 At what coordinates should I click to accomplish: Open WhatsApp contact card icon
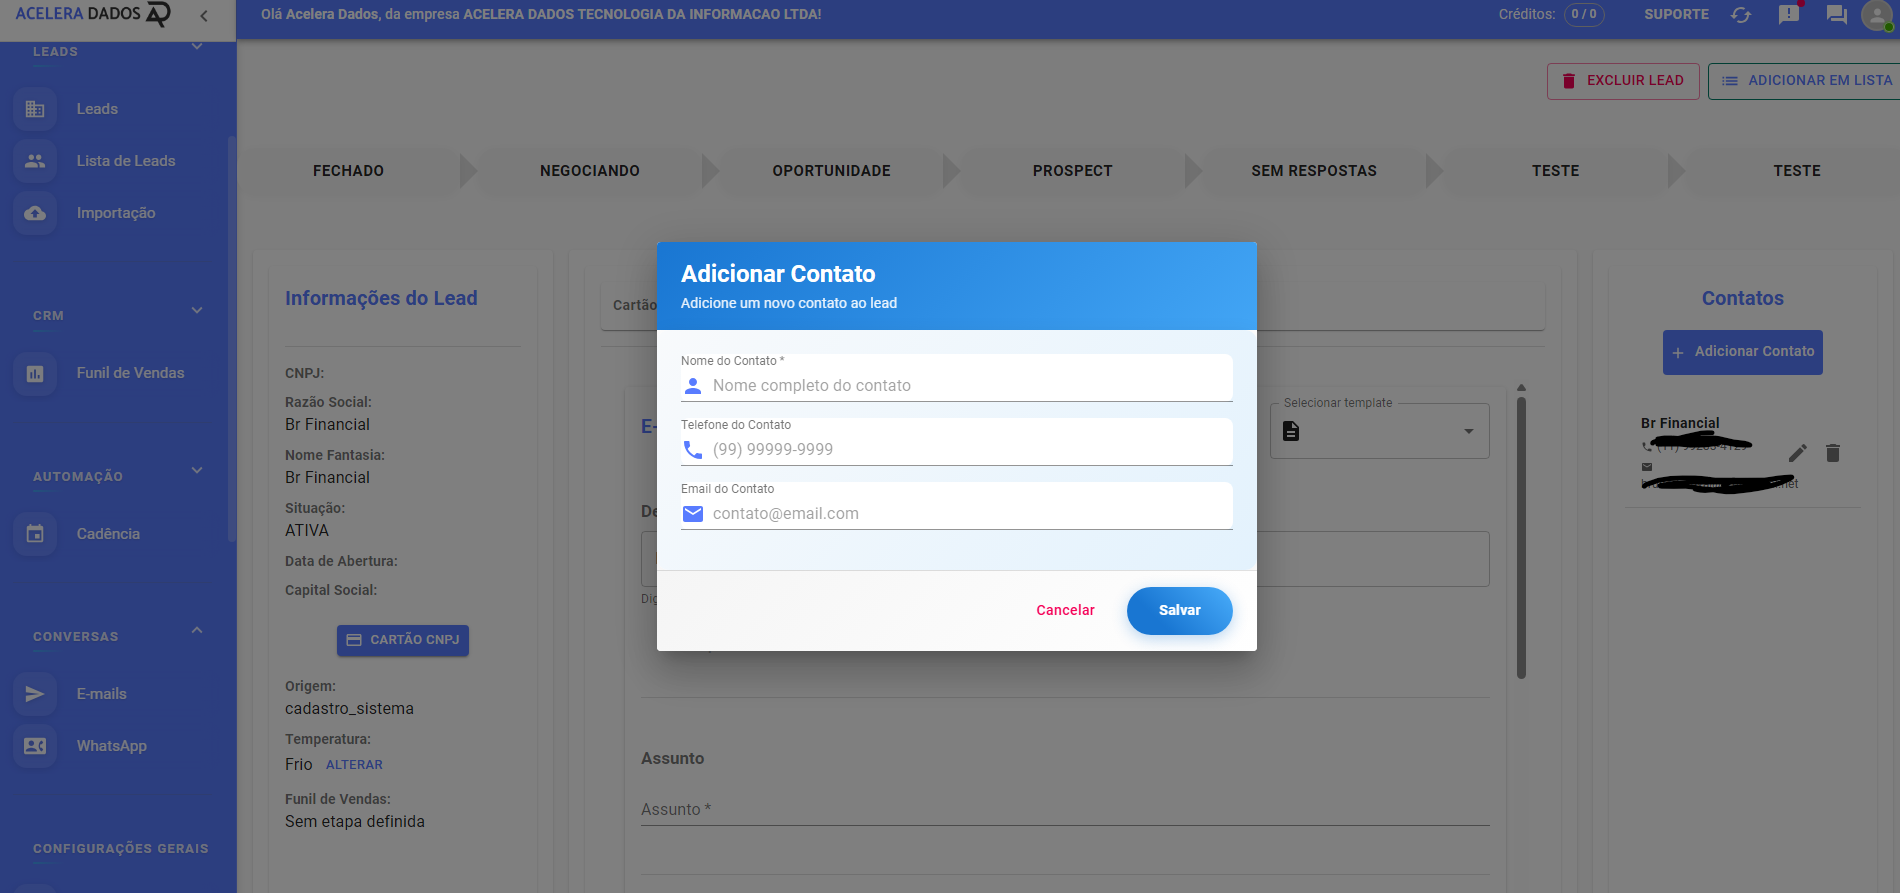pyautogui.click(x=35, y=746)
